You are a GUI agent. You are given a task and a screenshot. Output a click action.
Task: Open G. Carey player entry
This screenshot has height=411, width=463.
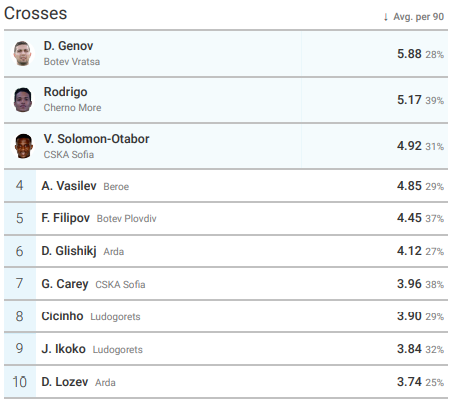pos(65,284)
